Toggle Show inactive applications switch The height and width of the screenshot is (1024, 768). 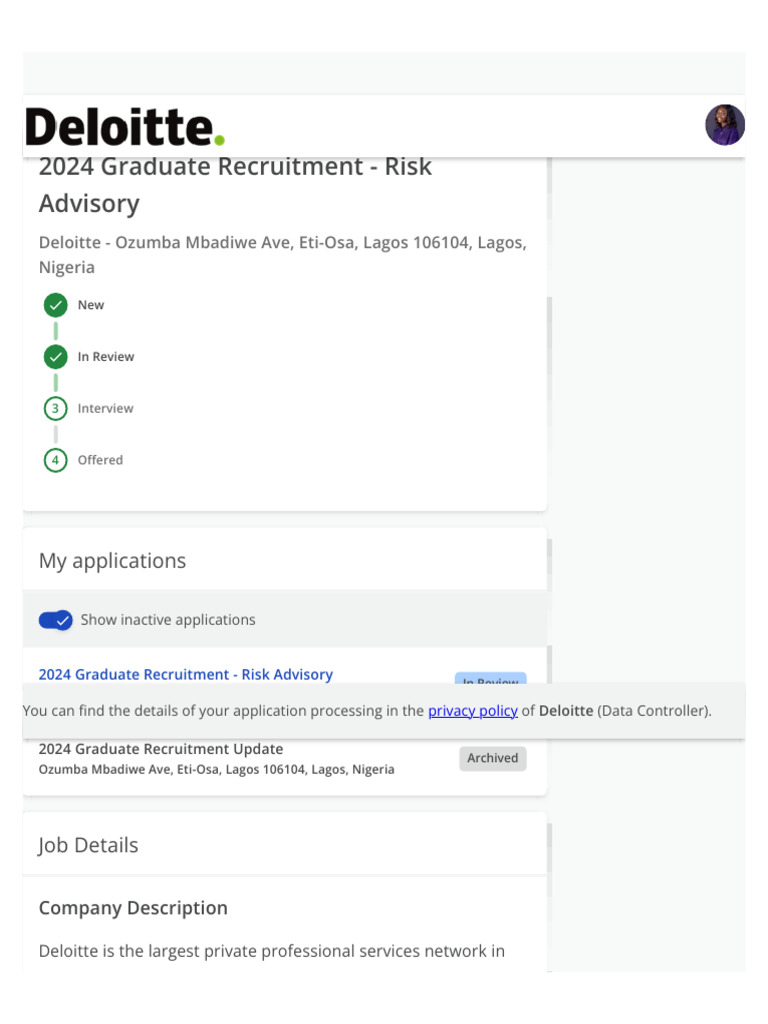[56, 620]
